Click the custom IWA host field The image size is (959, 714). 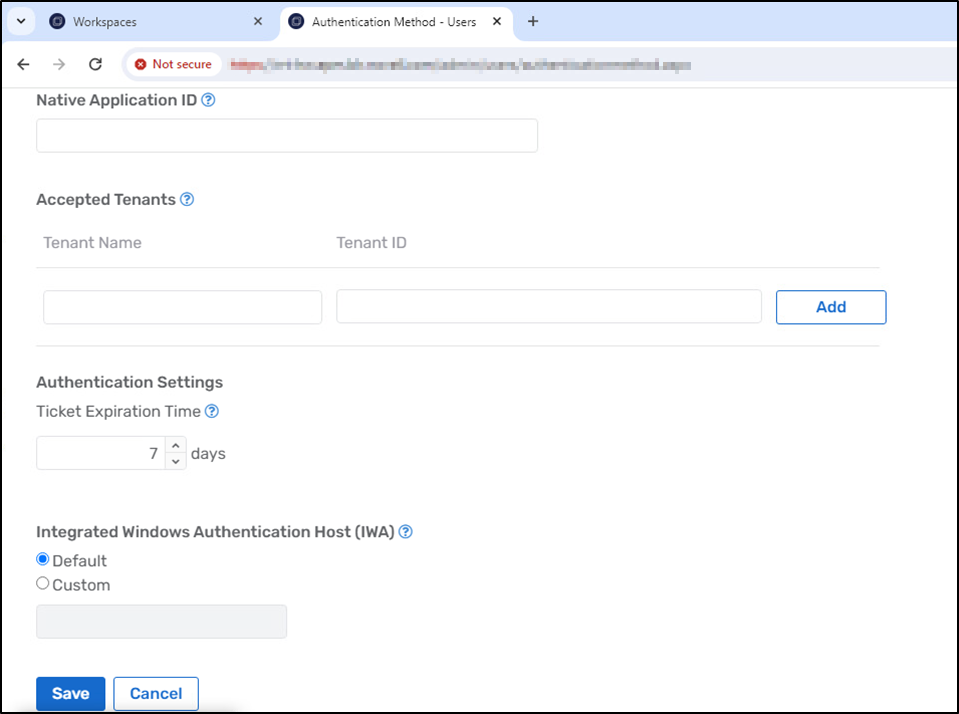(161, 622)
